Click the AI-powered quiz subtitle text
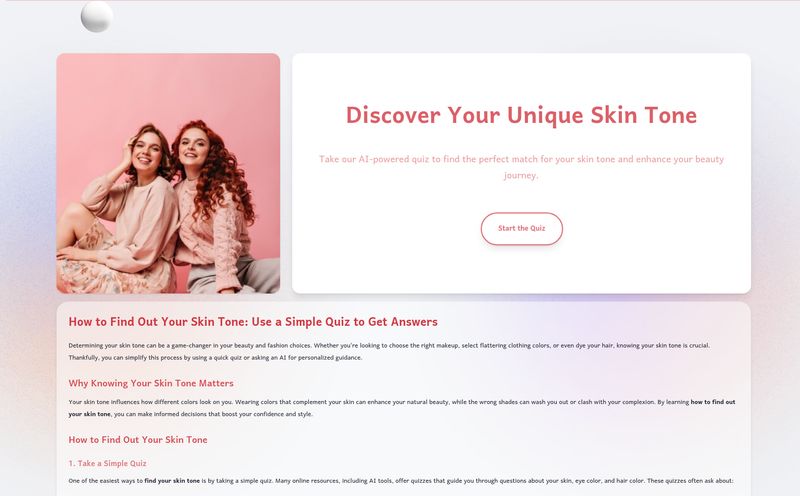This screenshot has width=800, height=496. point(521,167)
